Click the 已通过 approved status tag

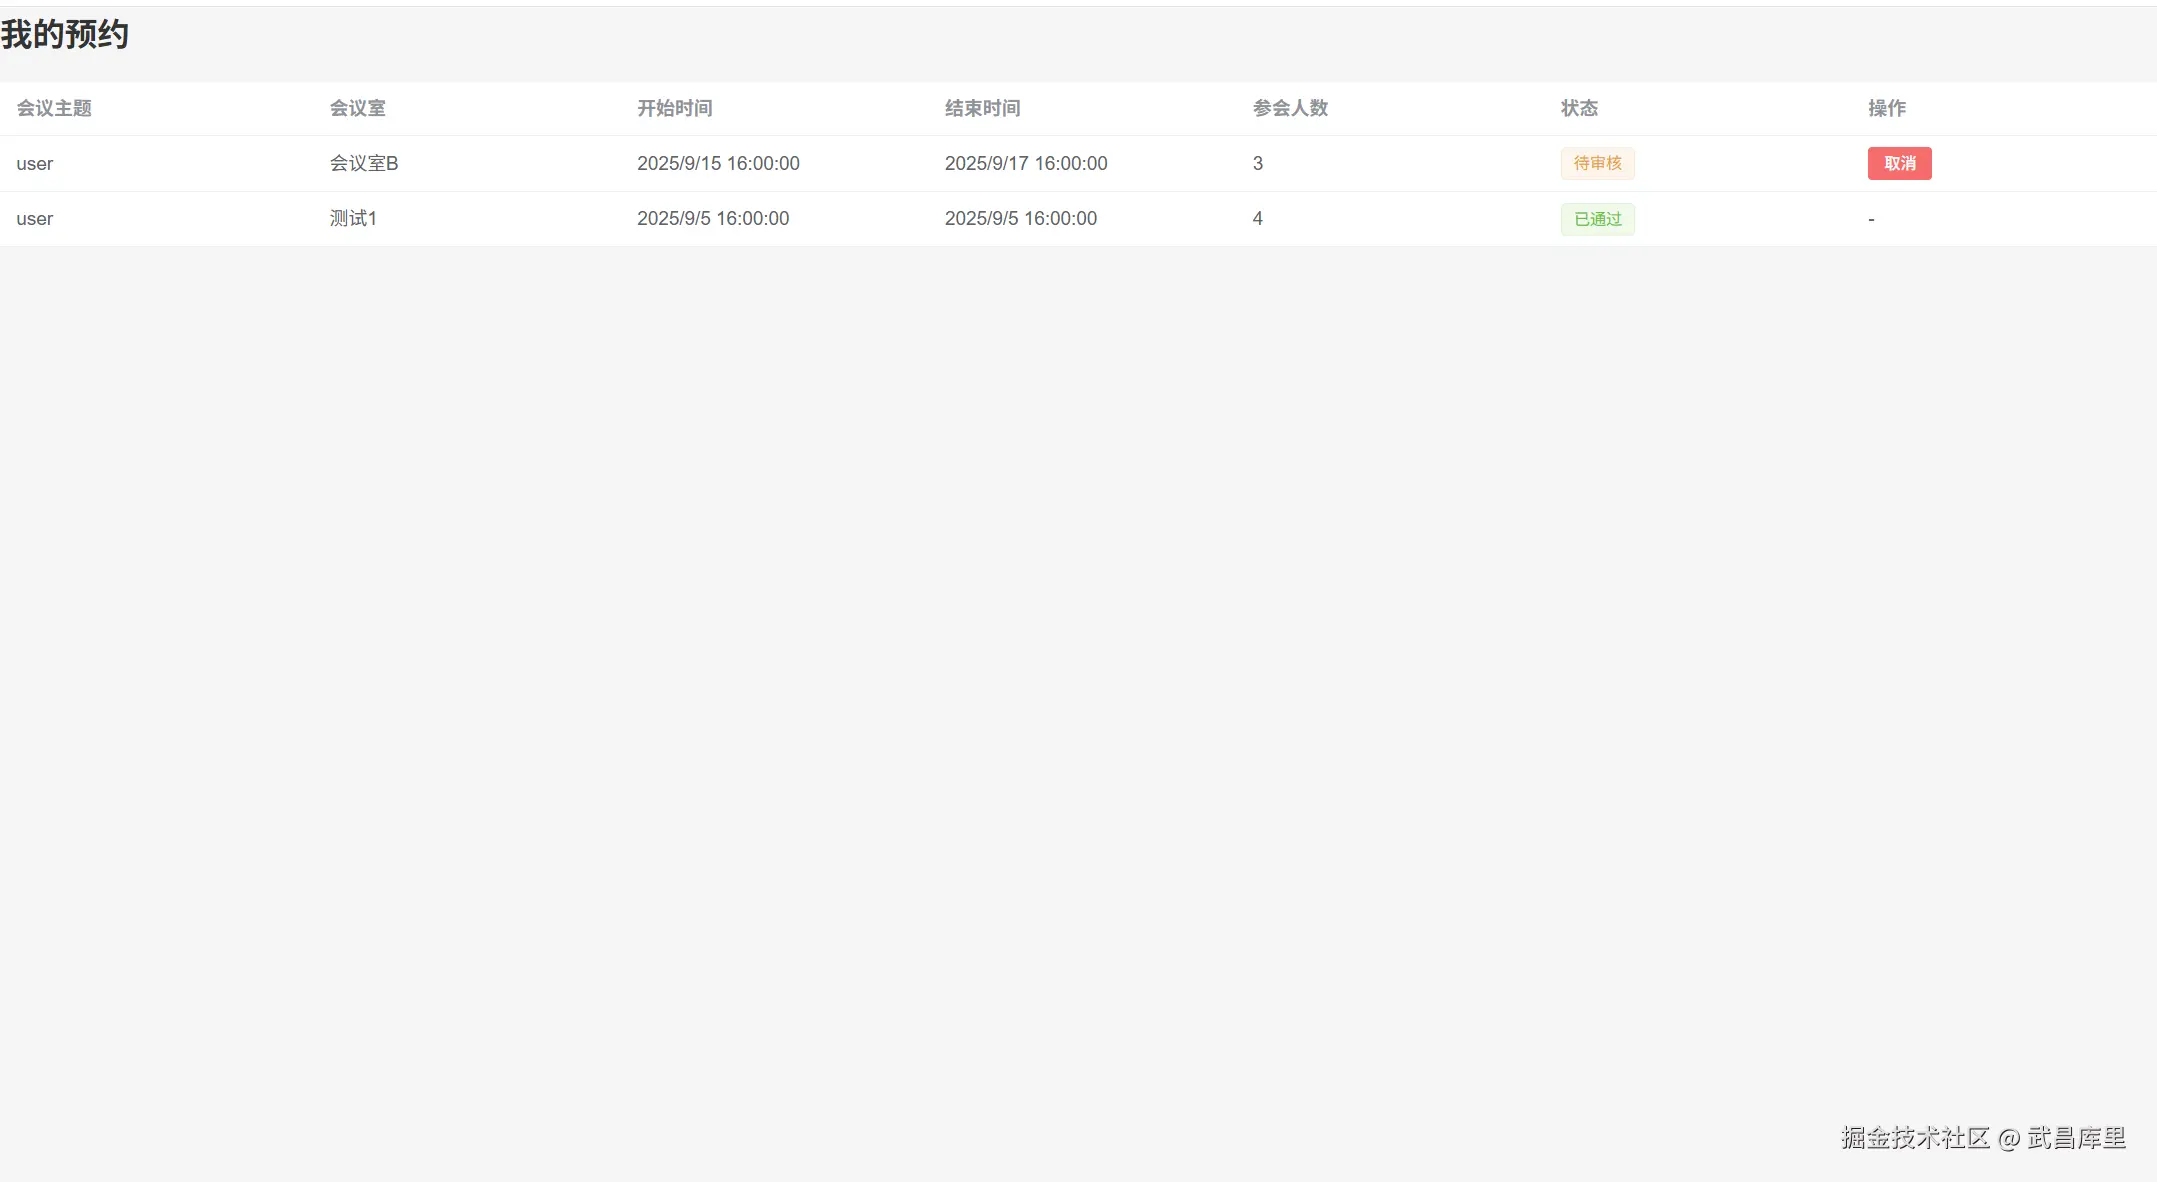[1597, 219]
